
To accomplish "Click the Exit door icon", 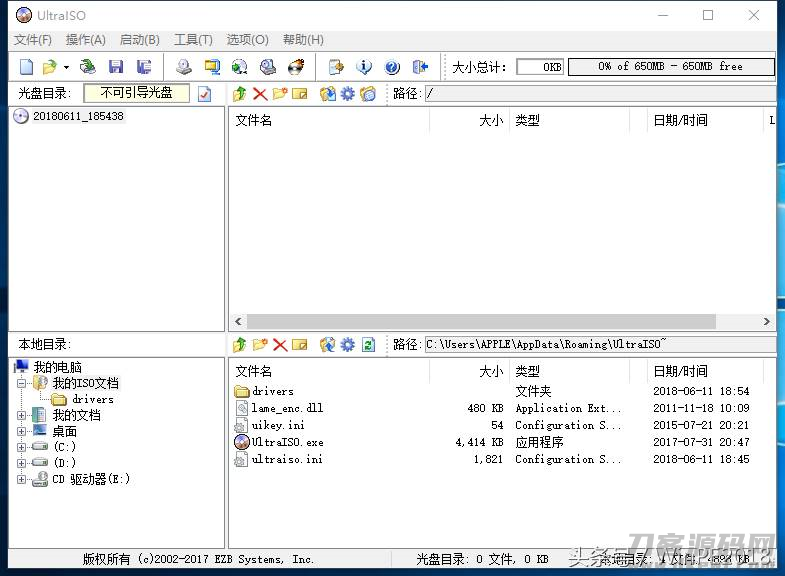I will (x=421, y=67).
